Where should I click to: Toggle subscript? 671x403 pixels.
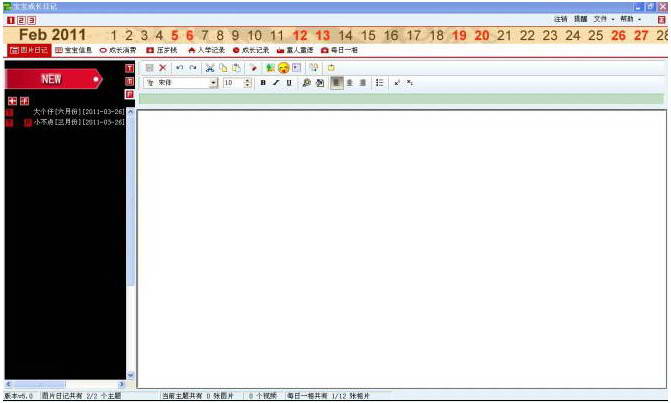pos(410,83)
